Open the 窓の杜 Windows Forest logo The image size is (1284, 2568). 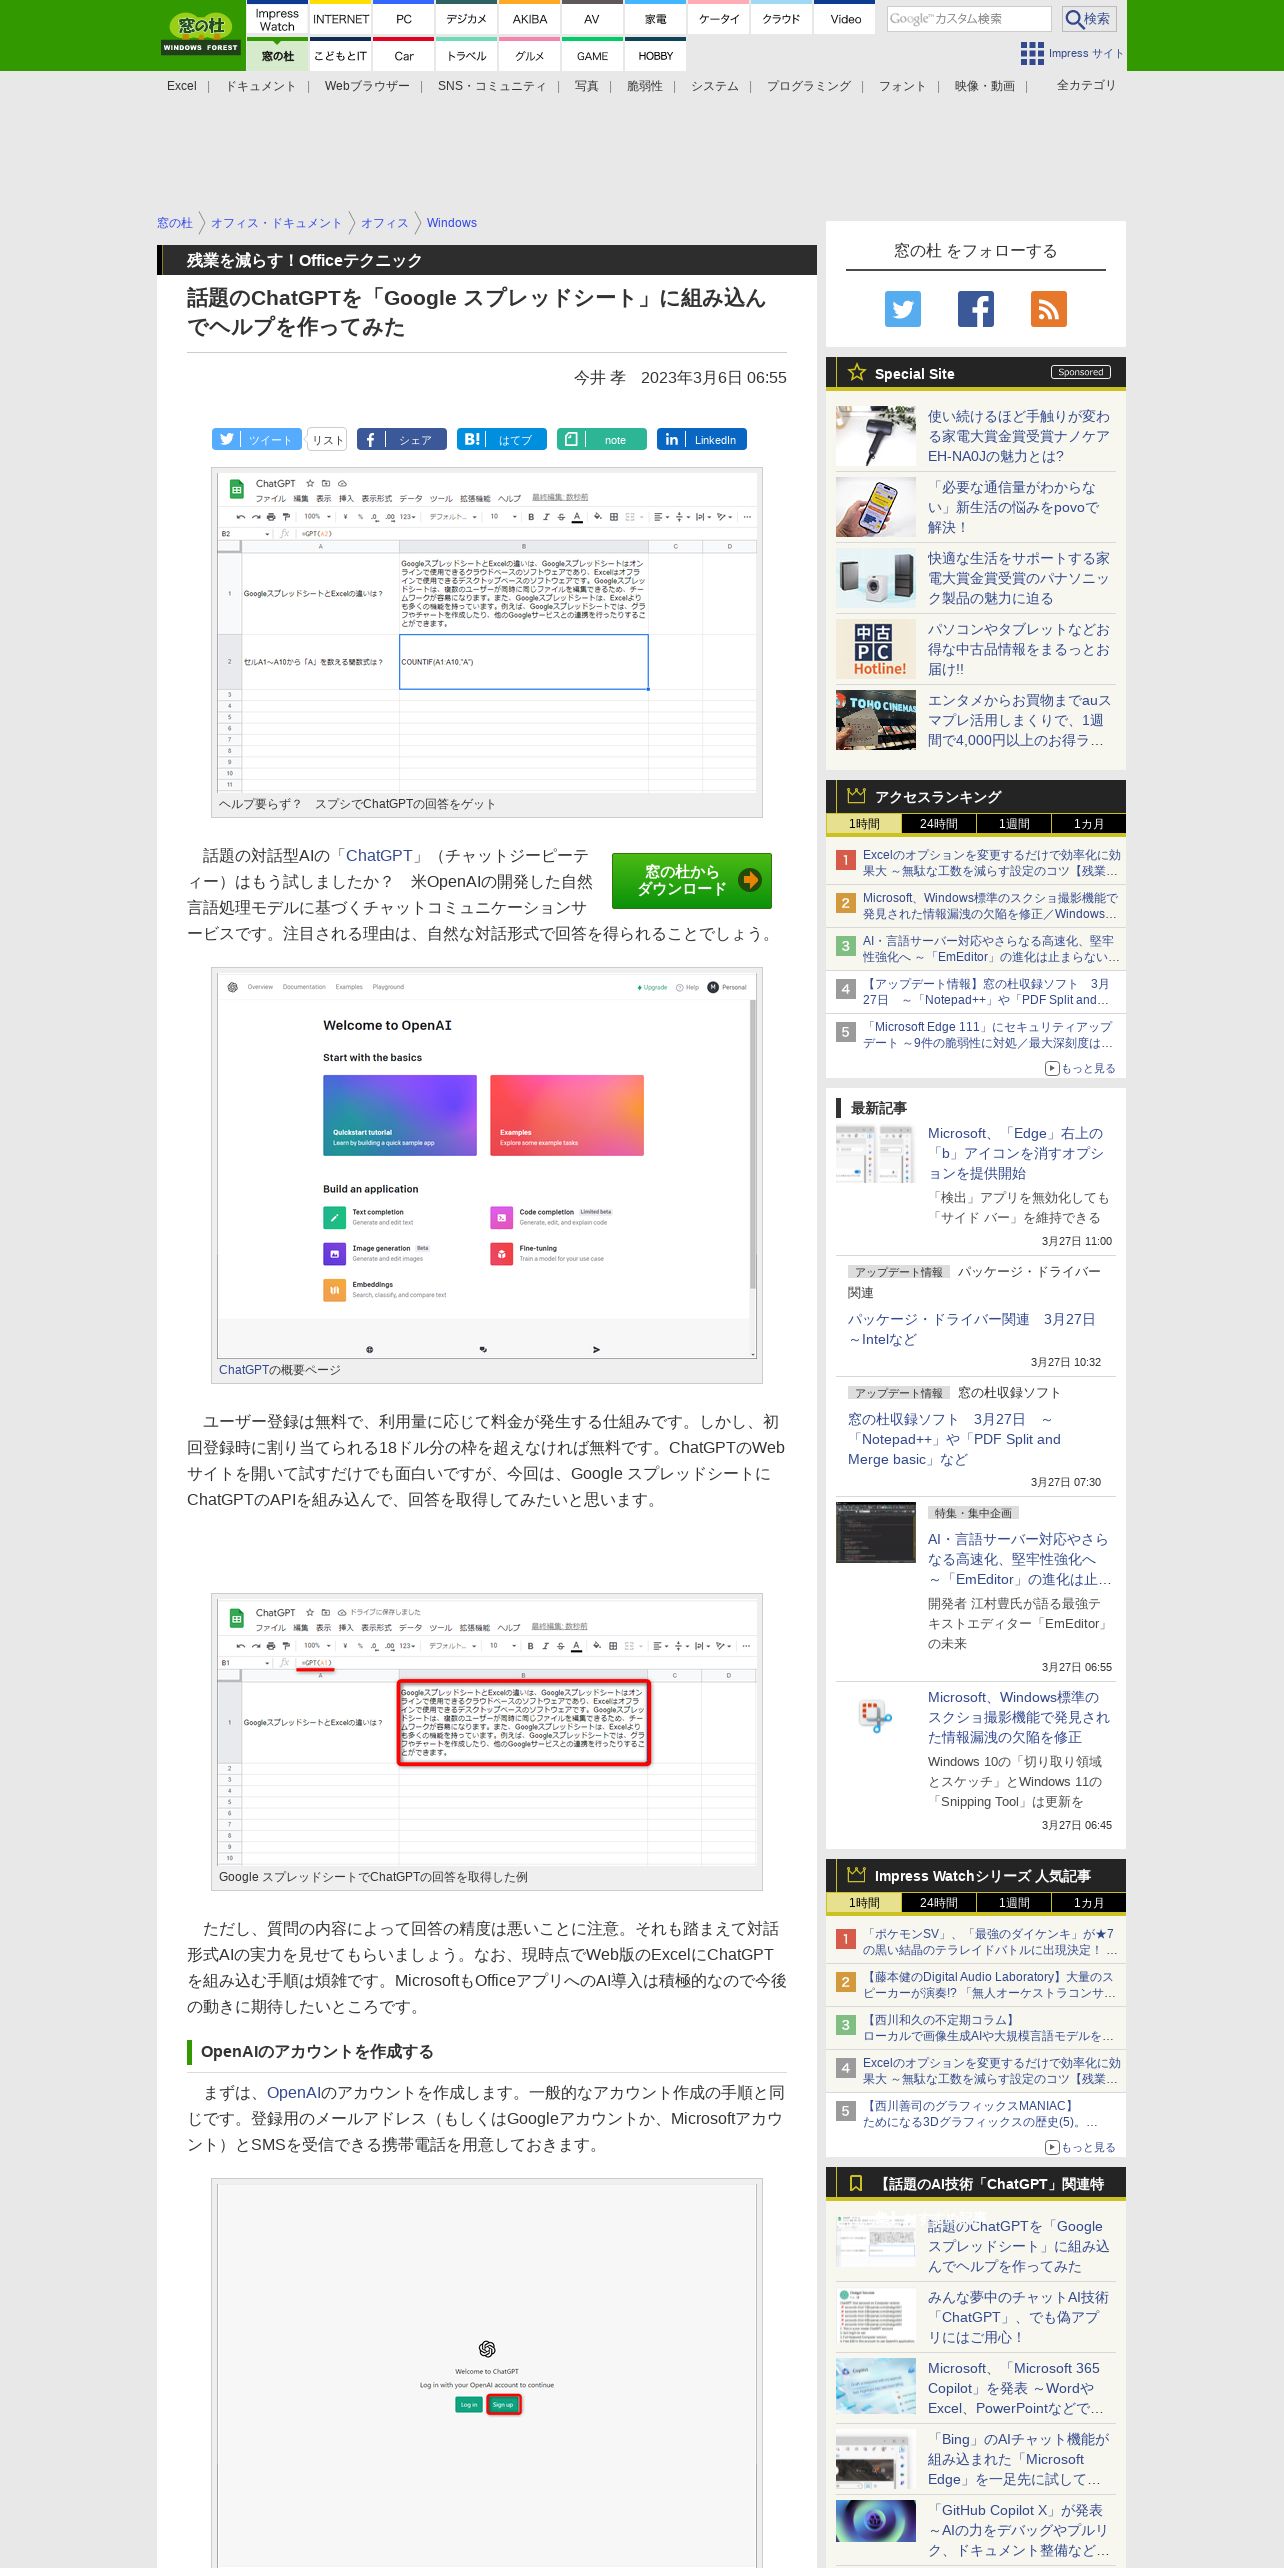point(201,34)
